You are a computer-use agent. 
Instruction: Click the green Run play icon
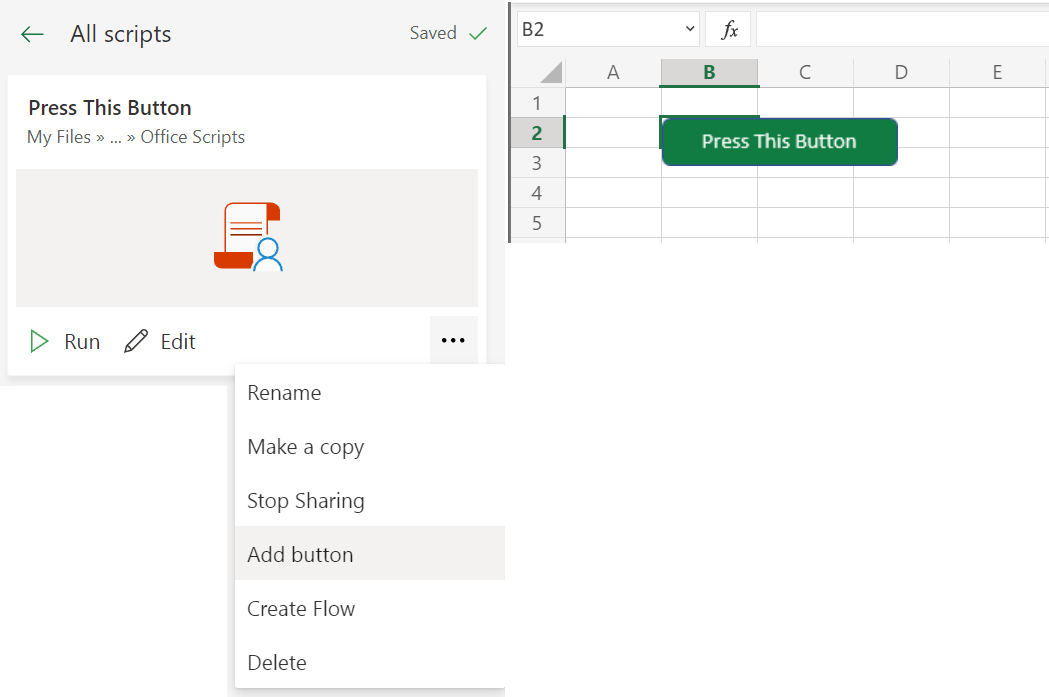(x=39, y=342)
